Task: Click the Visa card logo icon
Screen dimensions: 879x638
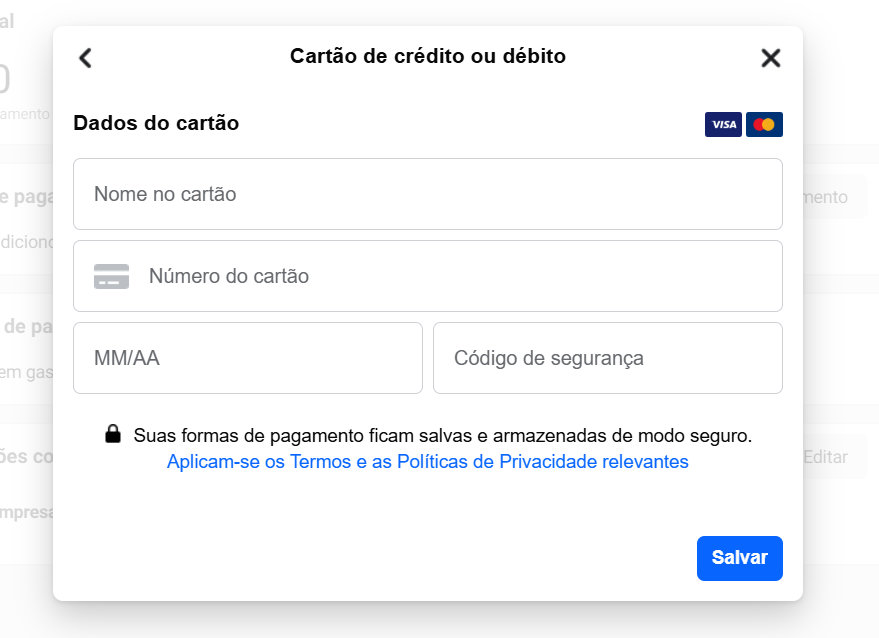Action: pos(723,124)
